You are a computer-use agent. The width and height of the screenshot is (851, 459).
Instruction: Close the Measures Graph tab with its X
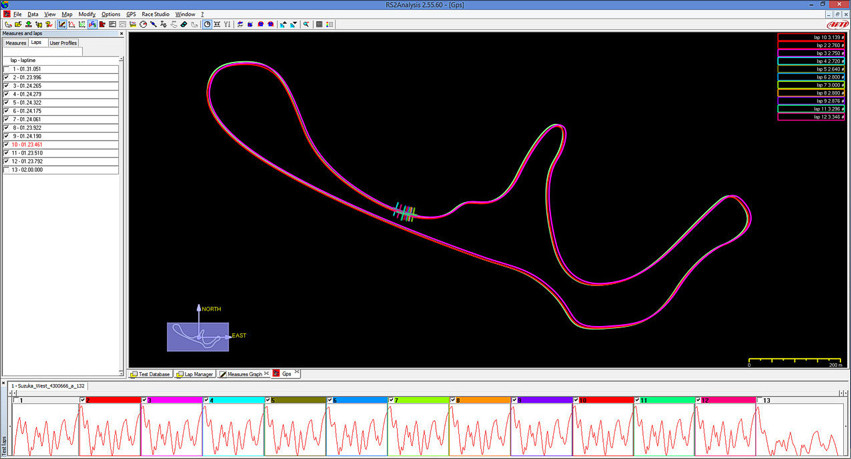pyautogui.click(x=266, y=373)
